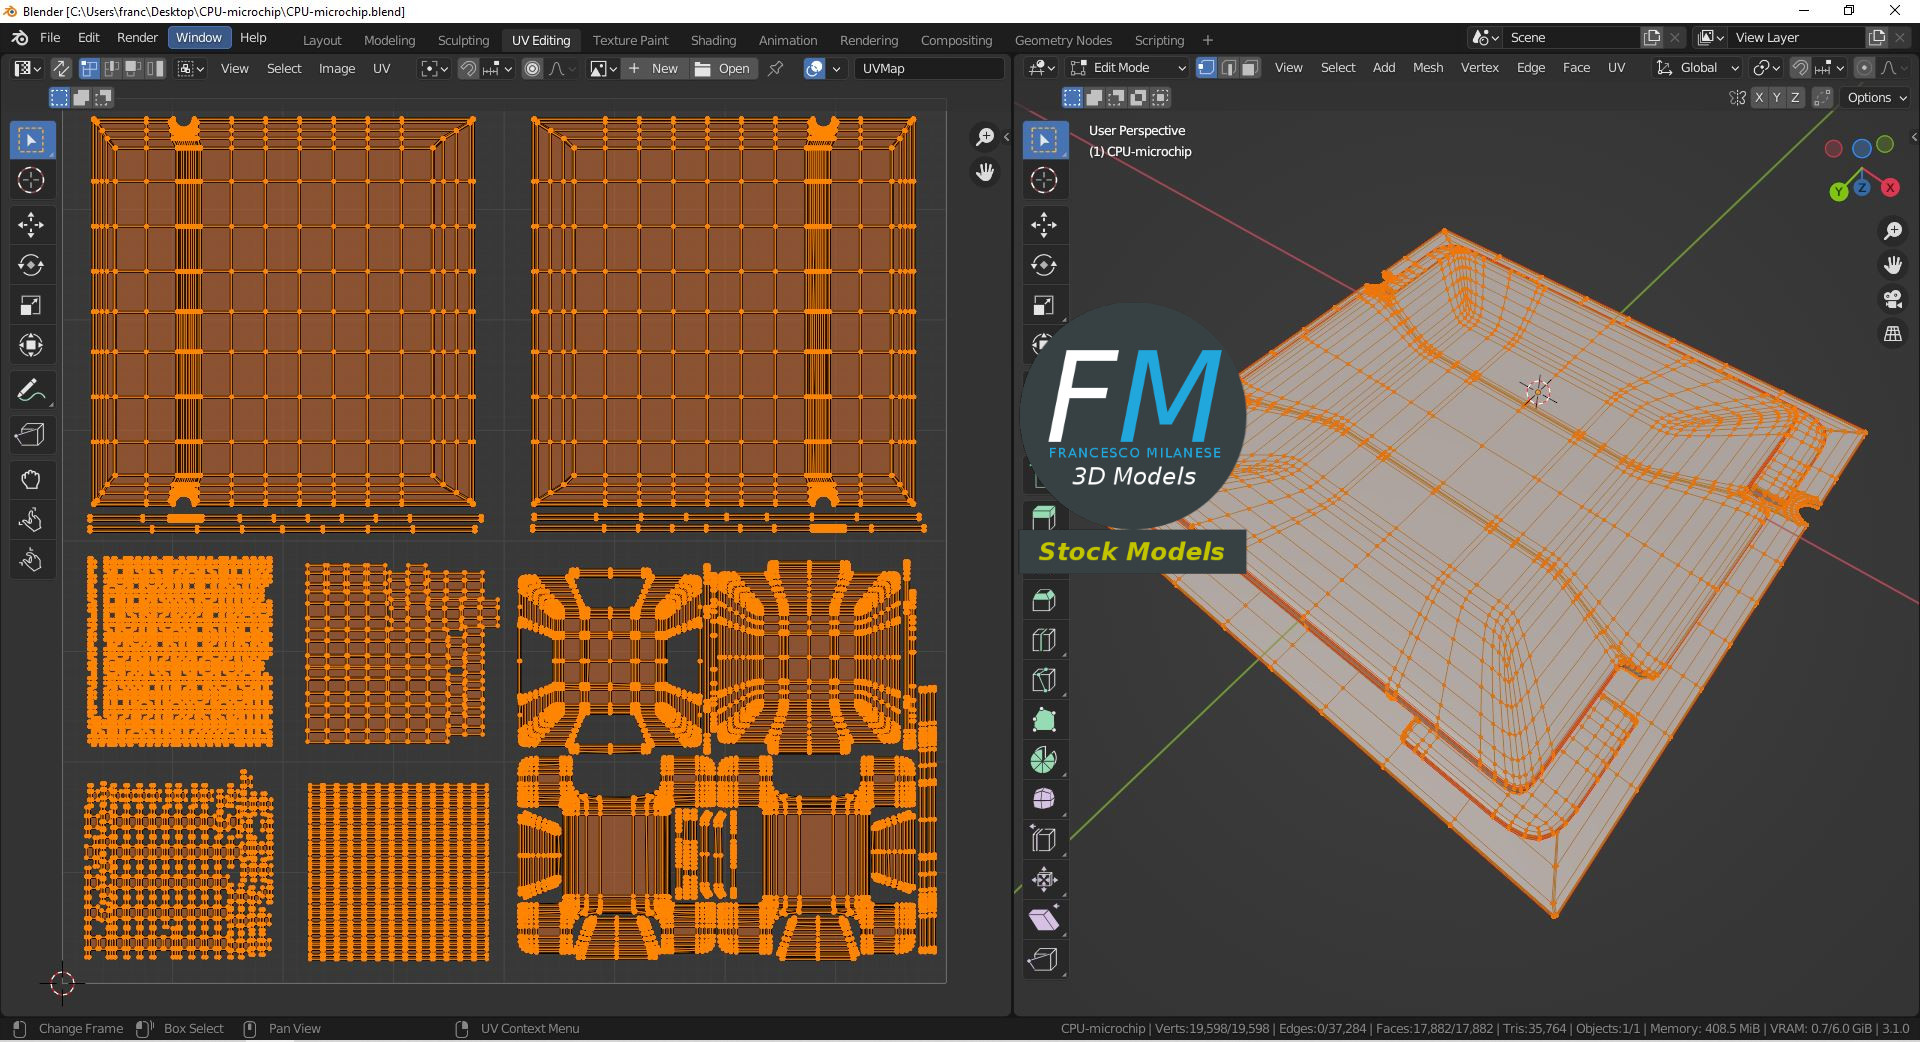Select the Knife tool in 3D viewport toolbar
Screen dimensions: 1920x1042
pyautogui.click(x=1044, y=680)
